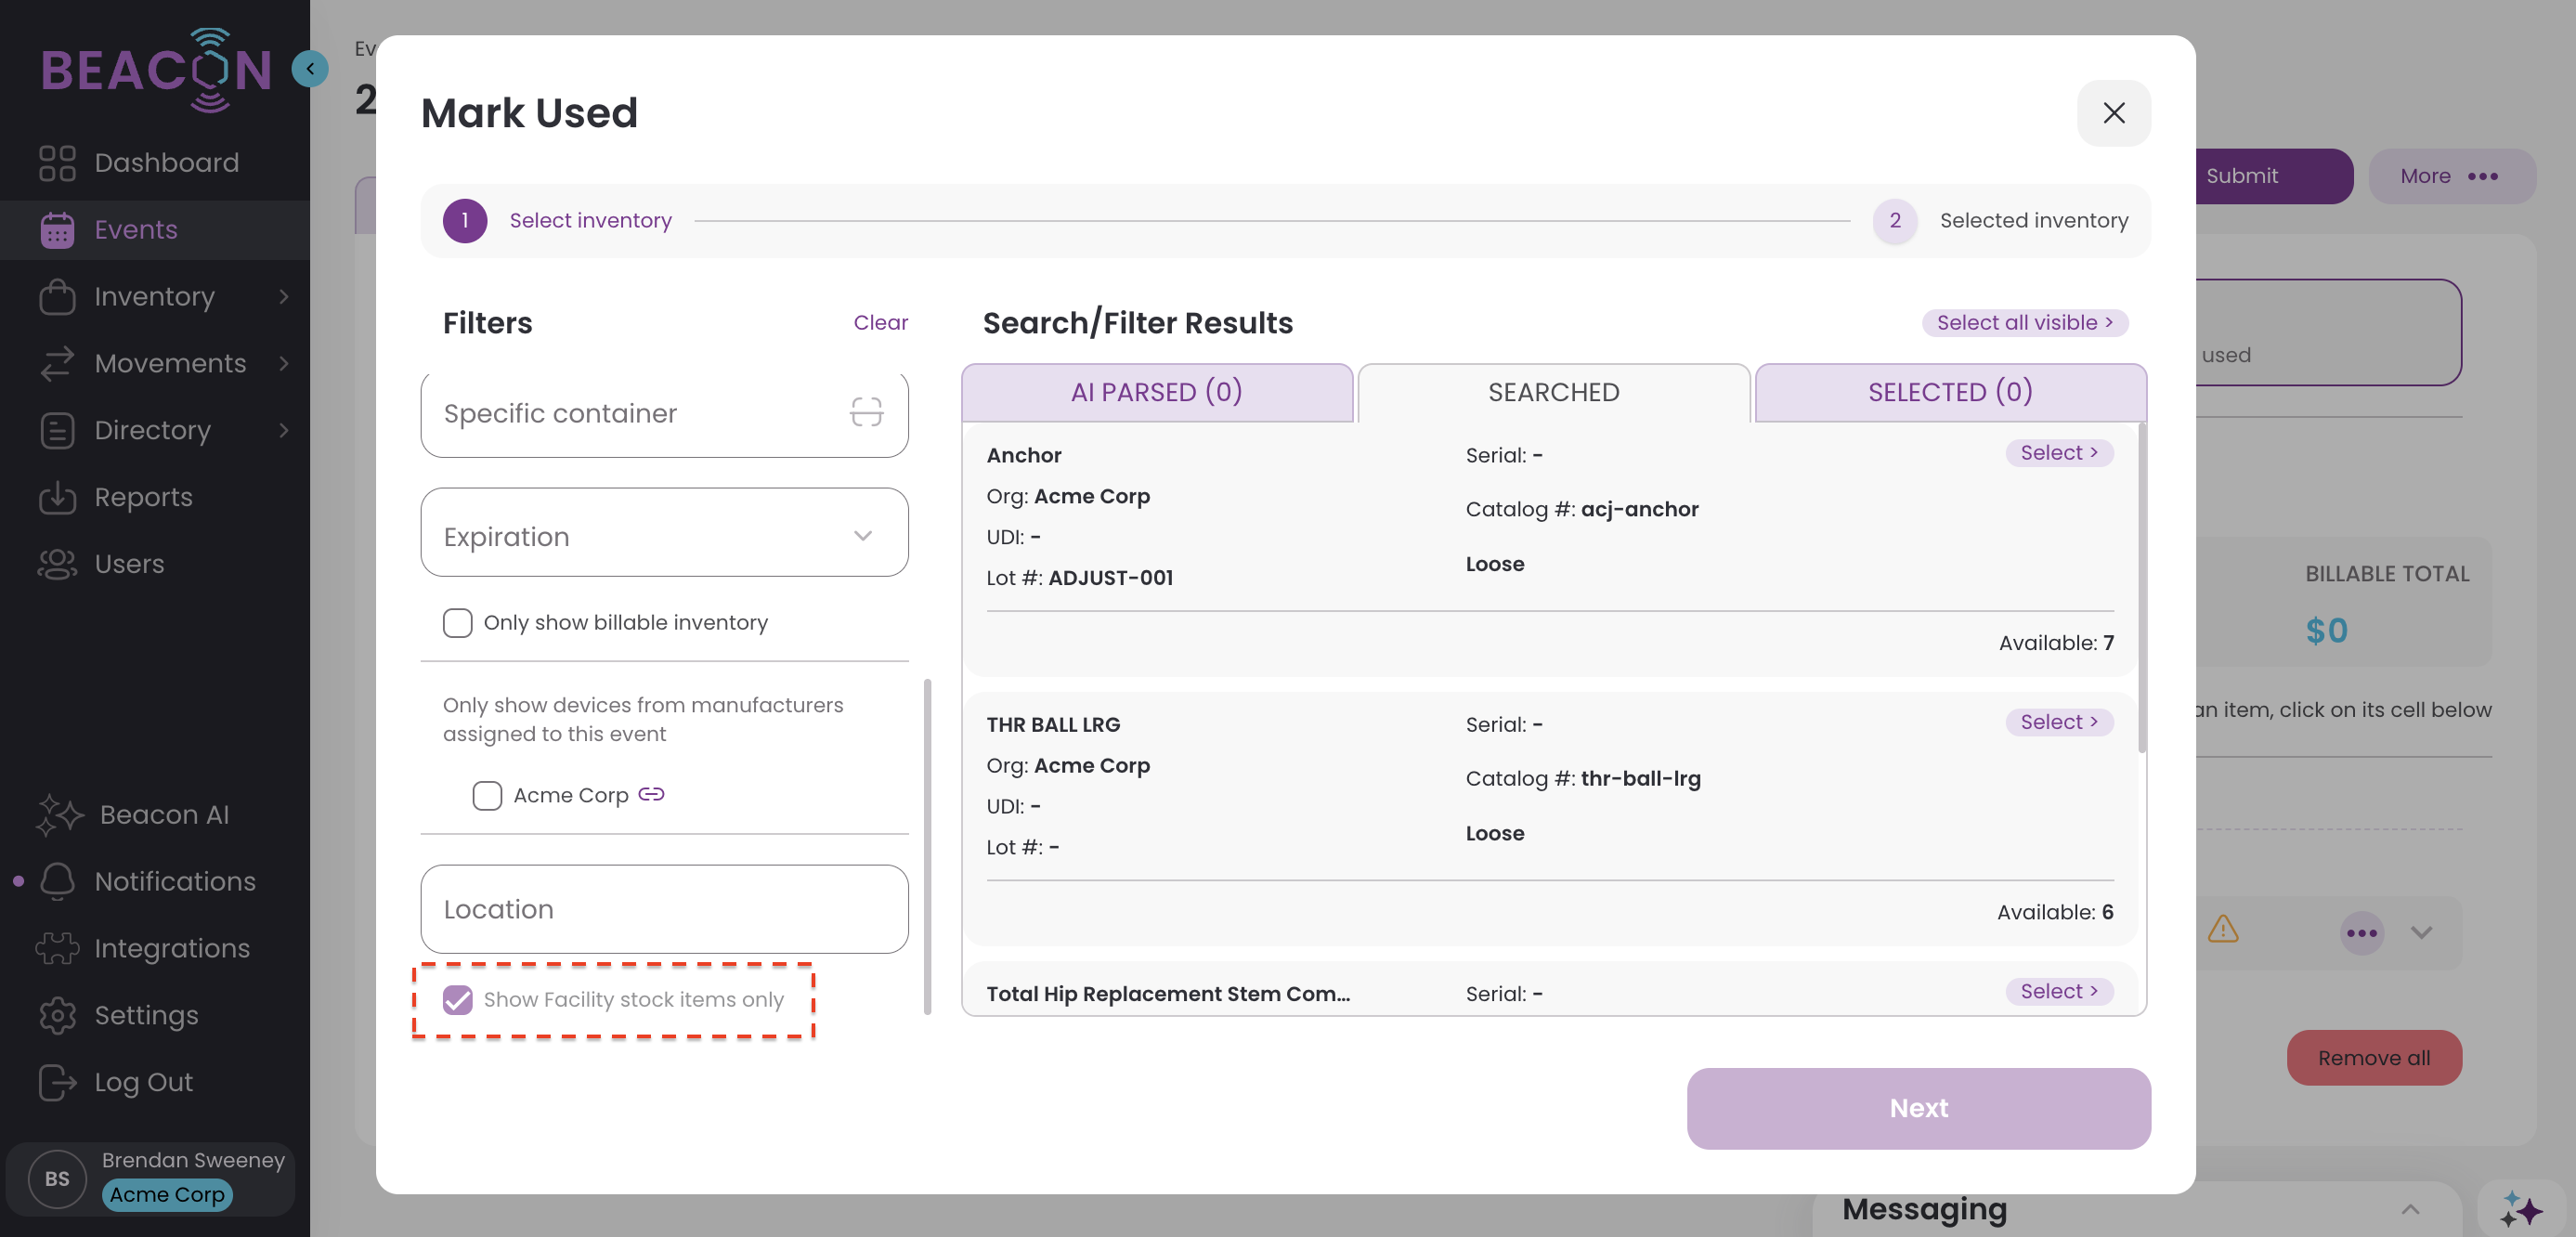Click the Location input field
Image resolution: width=2576 pixels, height=1237 pixels.
pyautogui.click(x=664, y=908)
